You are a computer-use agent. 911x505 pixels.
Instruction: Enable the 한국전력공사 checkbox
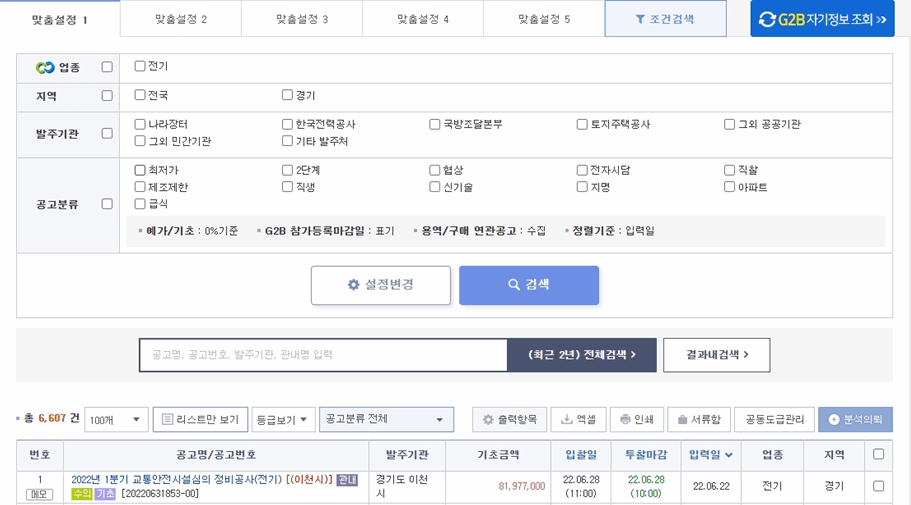click(288, 125)
